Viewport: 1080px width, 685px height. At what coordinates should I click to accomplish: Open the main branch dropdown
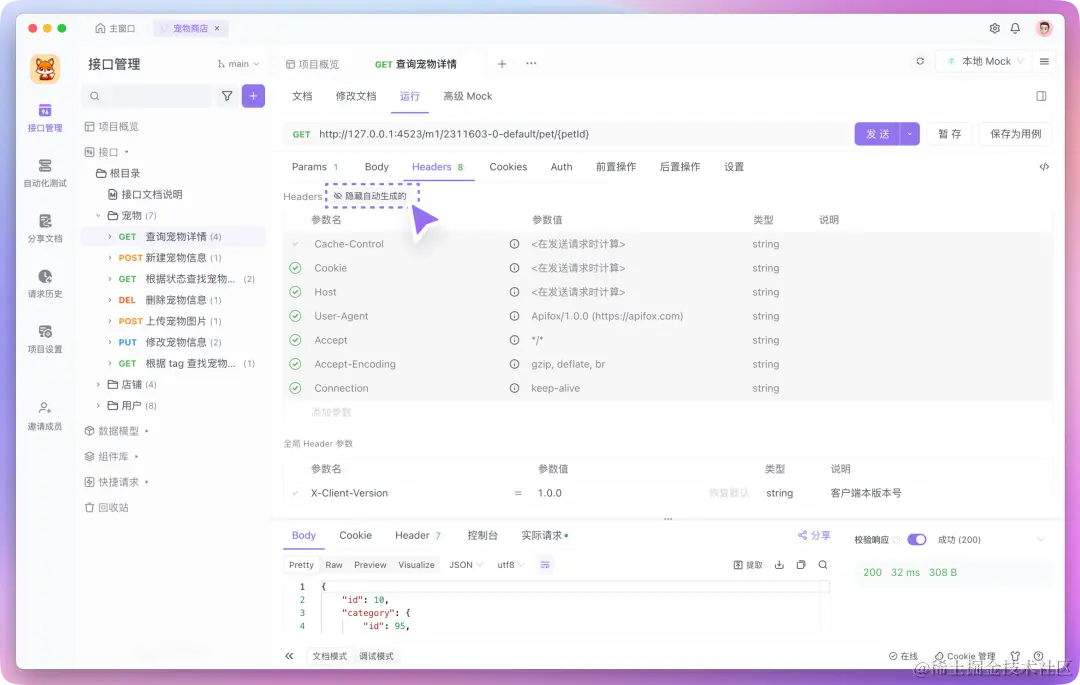tap(238, 62)
